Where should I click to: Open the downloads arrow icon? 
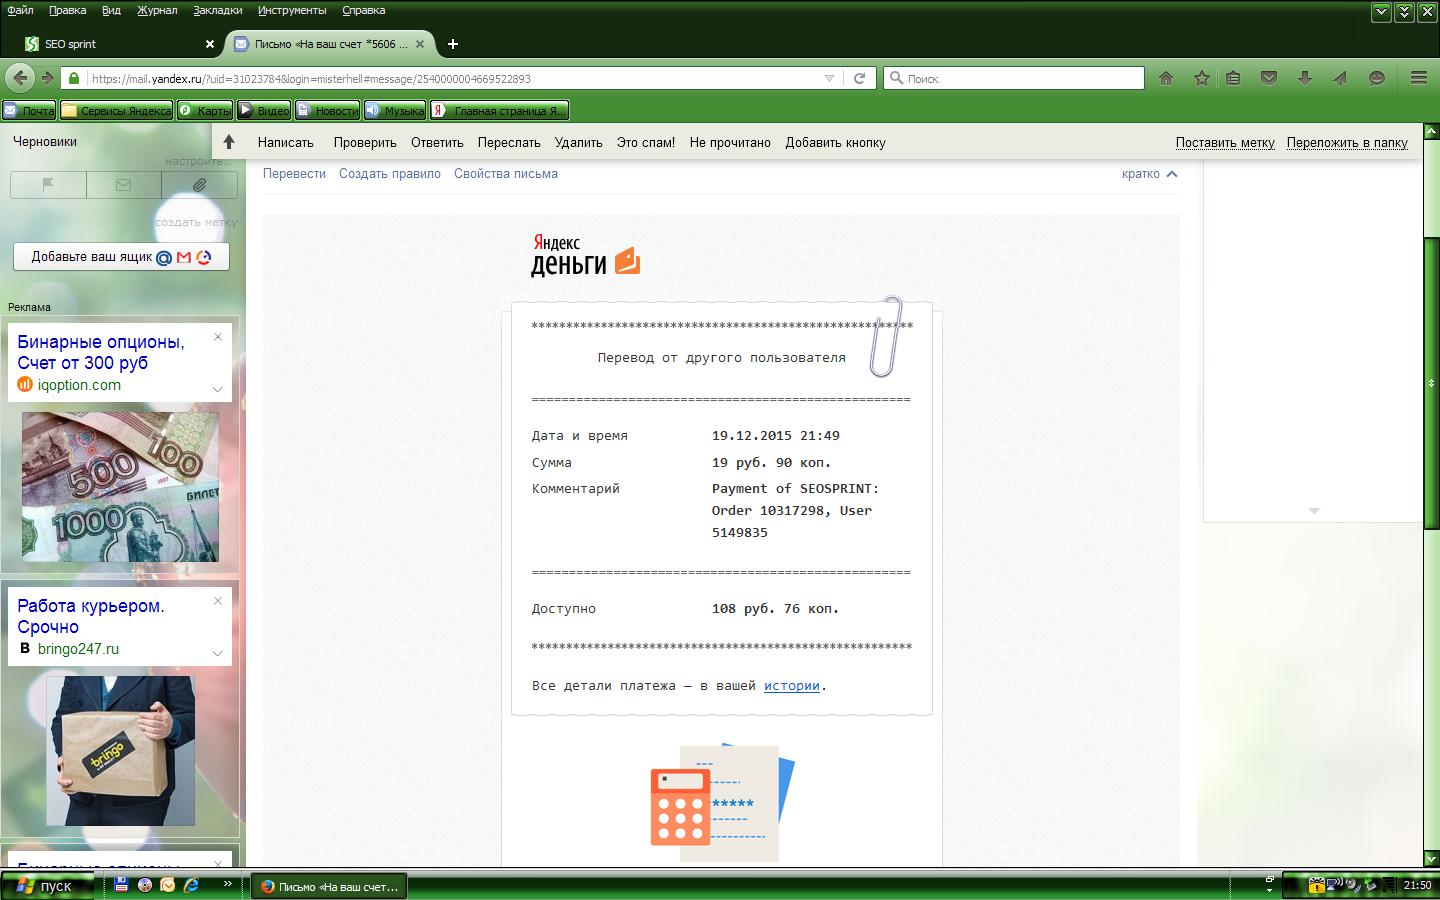point(1305,78)
